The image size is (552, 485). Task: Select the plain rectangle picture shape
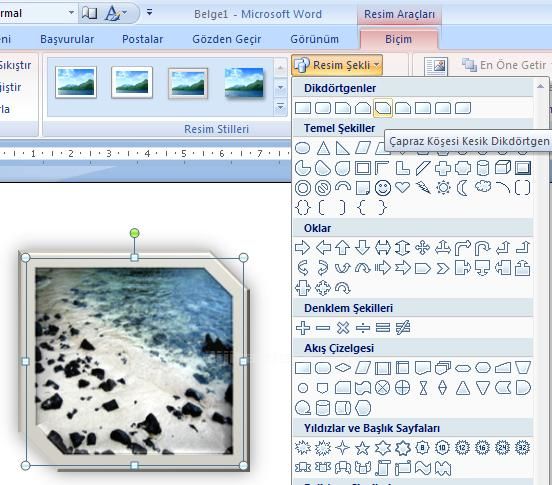coord(303,108)
